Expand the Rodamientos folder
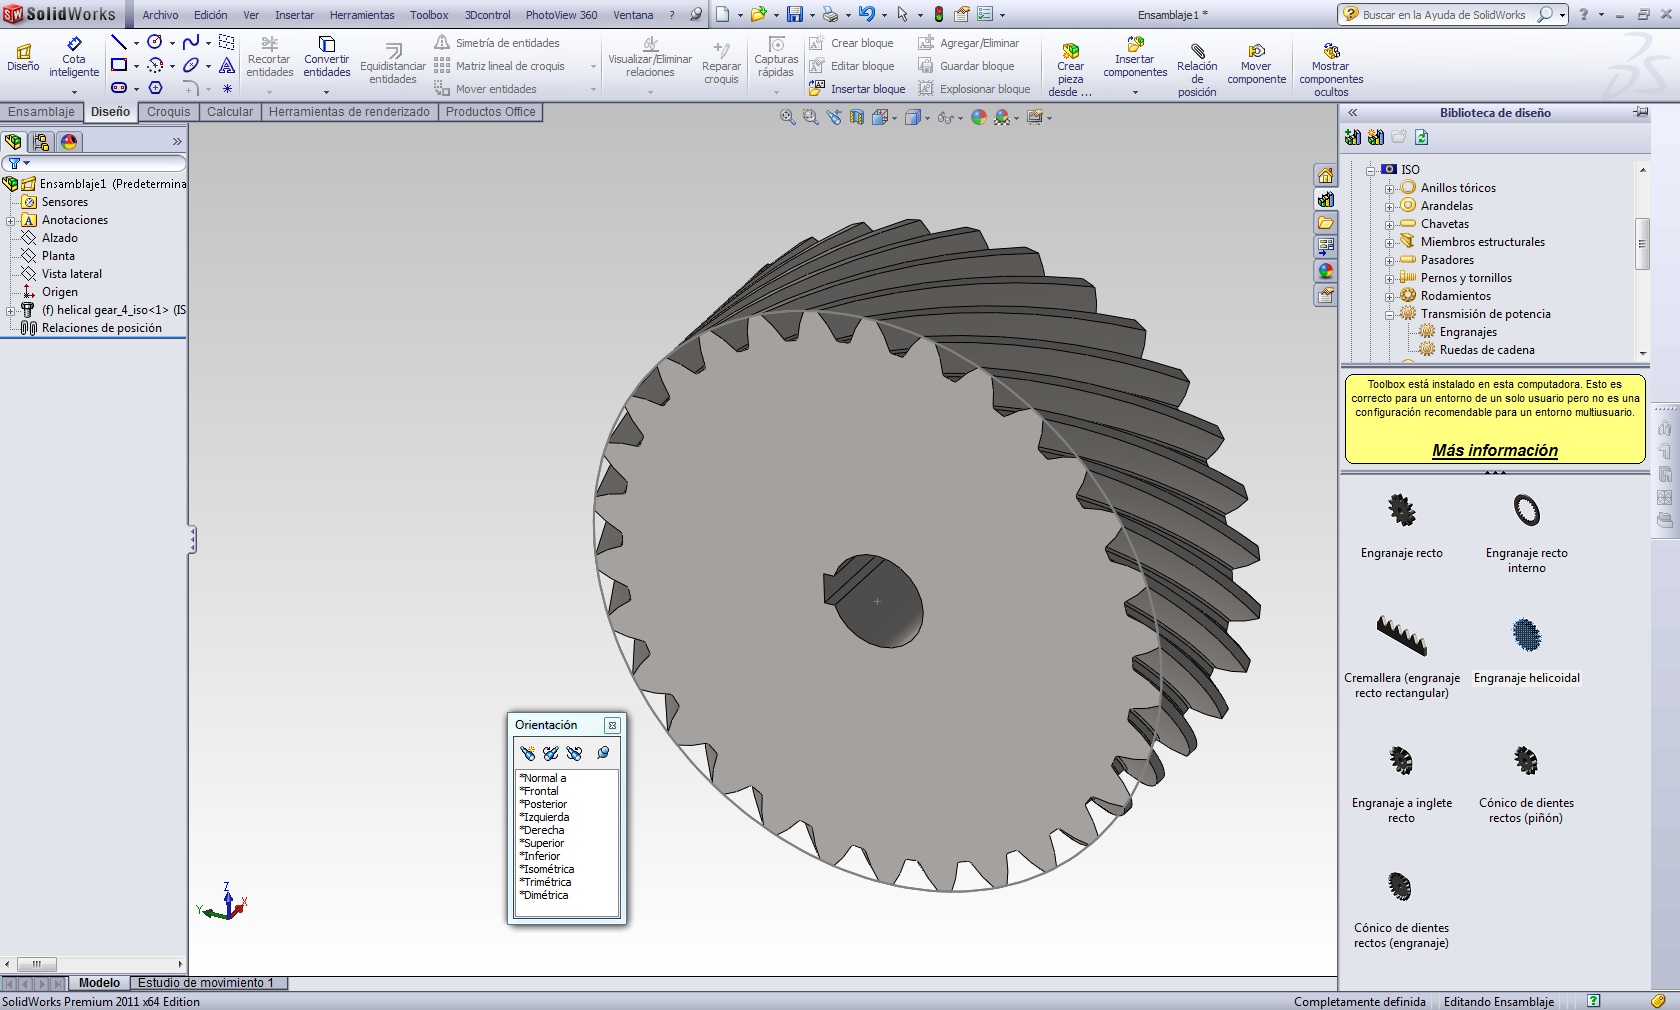Screen dimensions: 1680x1010 [1389, 297]
